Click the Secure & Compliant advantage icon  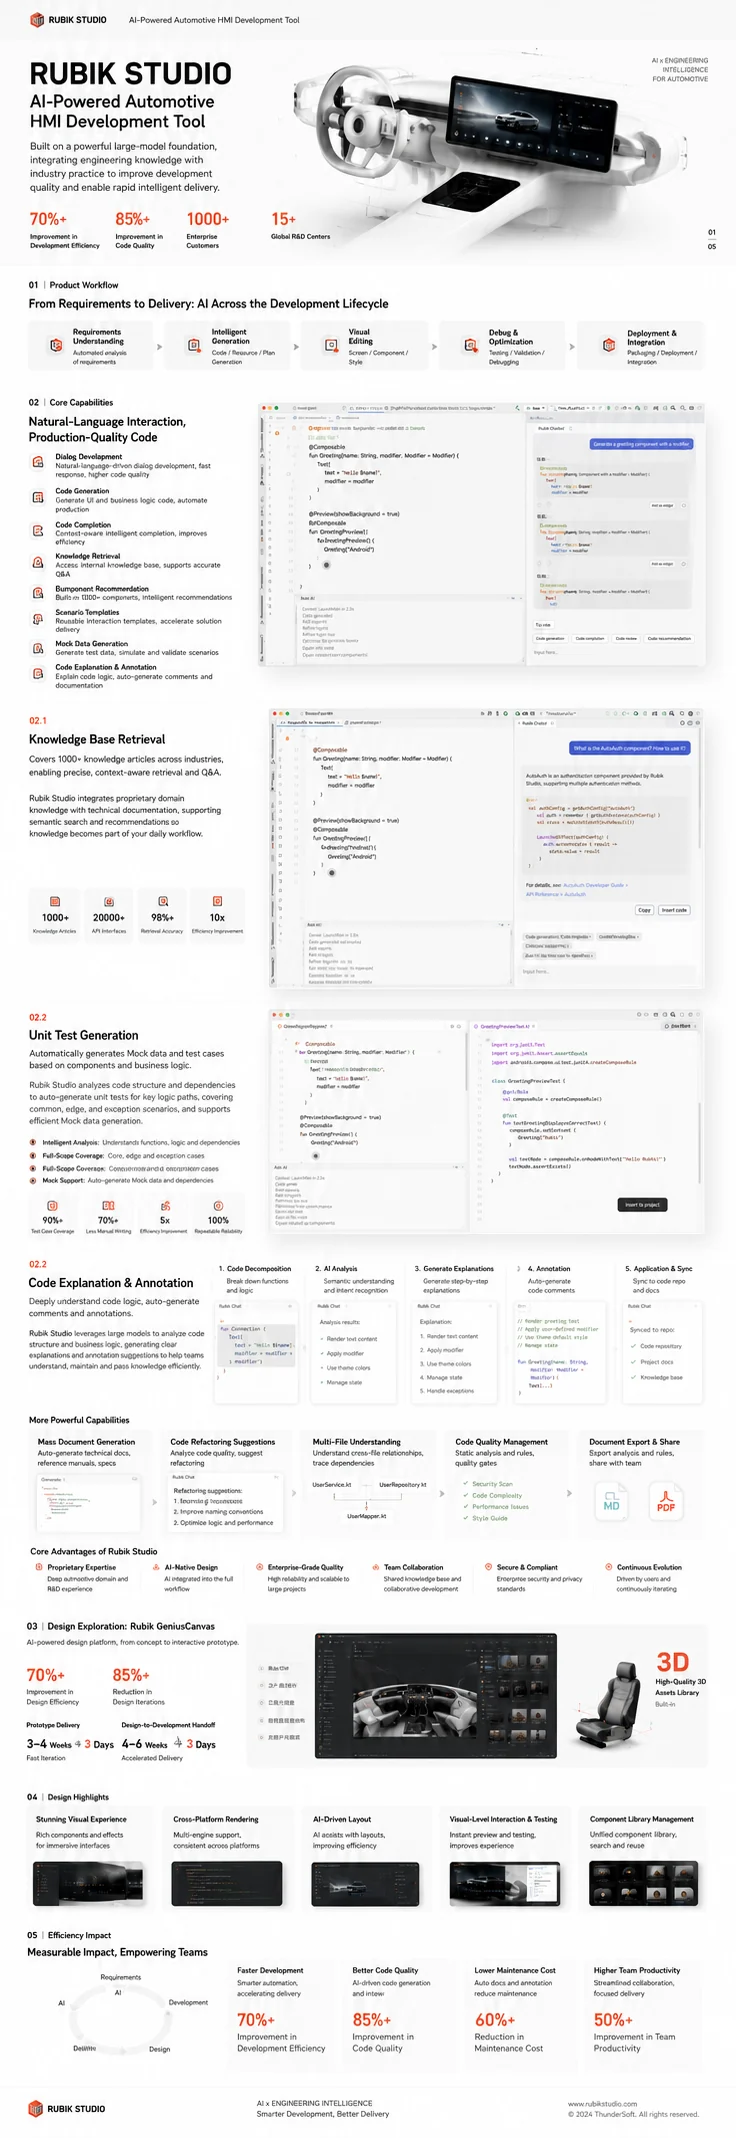pos(488,1567)
